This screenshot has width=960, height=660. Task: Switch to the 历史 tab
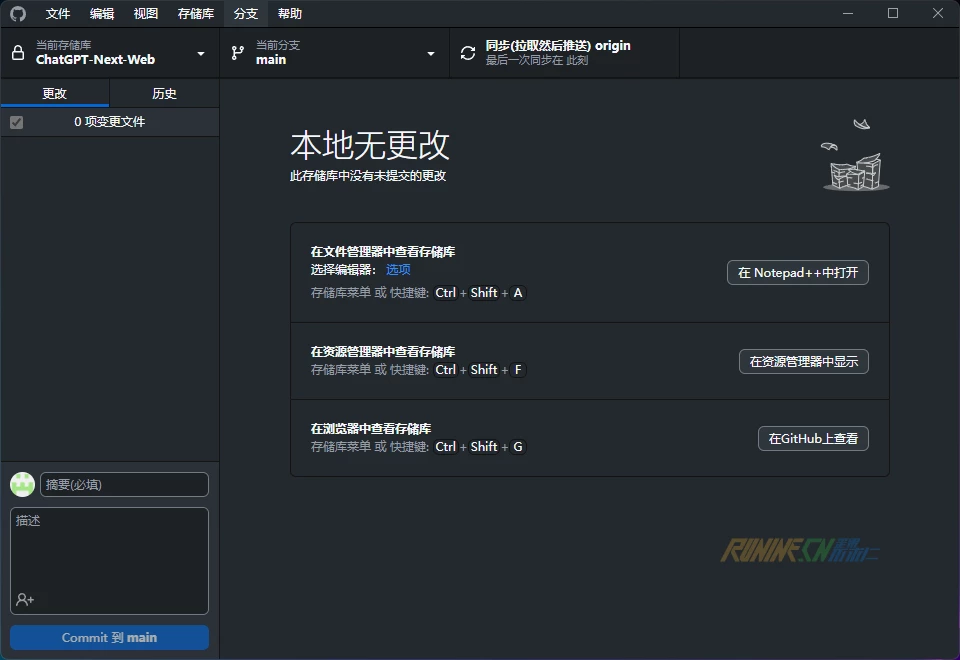point(164,93)
